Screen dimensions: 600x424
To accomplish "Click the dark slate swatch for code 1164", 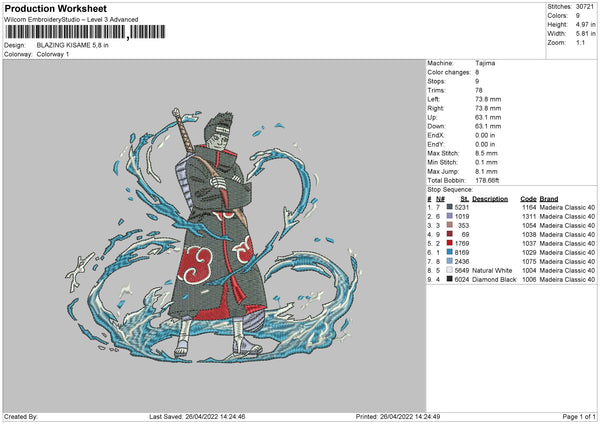I will [x=450, y=207].
